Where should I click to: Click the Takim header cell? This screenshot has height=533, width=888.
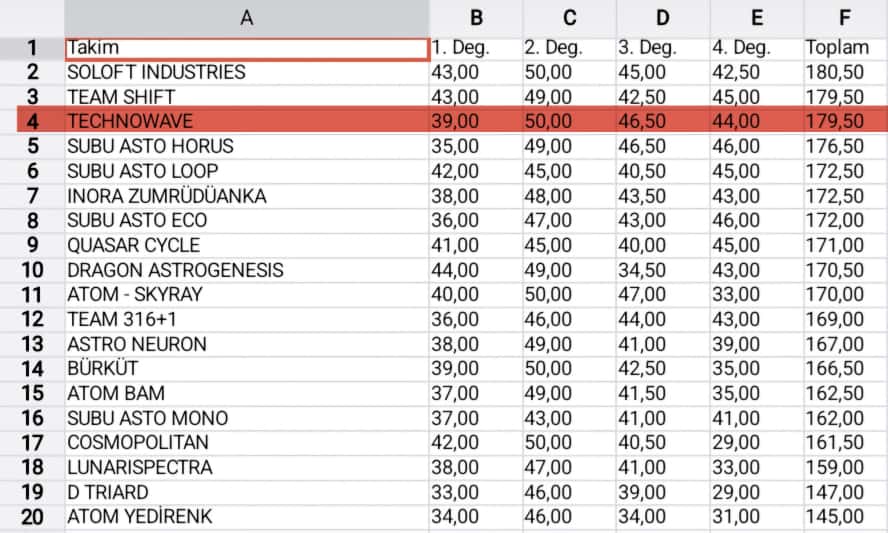coord(246,47)
